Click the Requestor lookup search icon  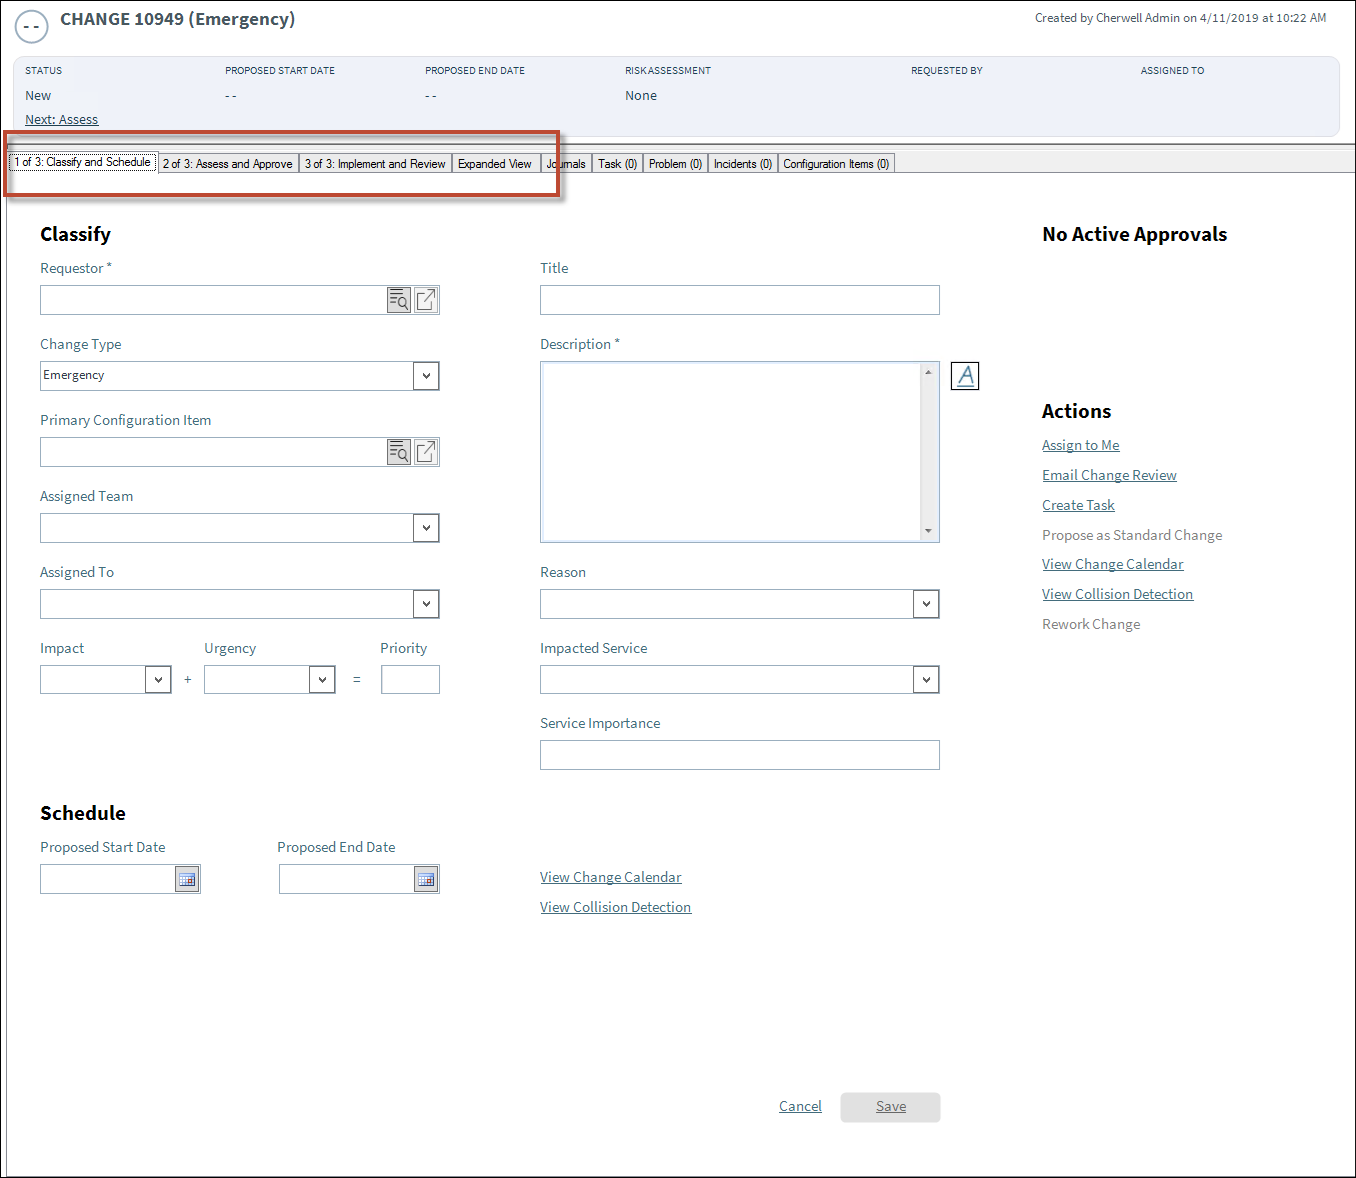click(x=398, y=300)
